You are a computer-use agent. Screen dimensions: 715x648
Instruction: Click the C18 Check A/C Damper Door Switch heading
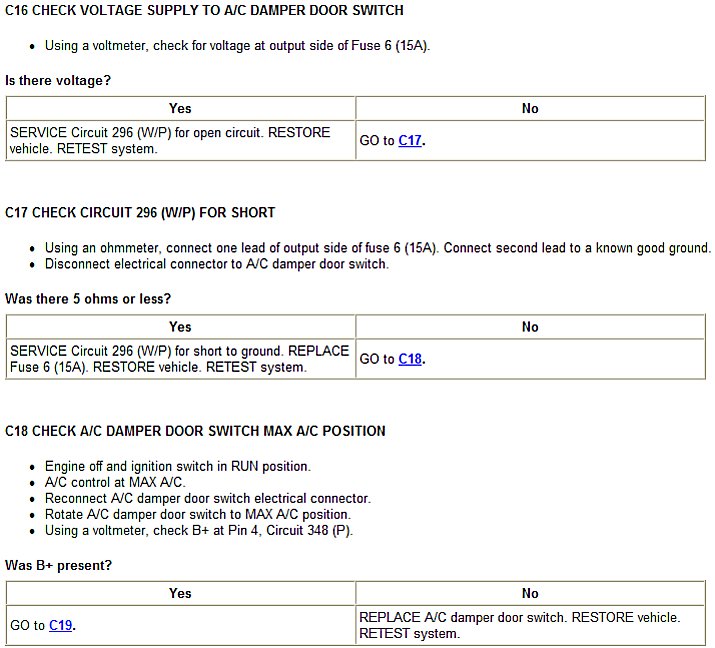tap(195, 431)
